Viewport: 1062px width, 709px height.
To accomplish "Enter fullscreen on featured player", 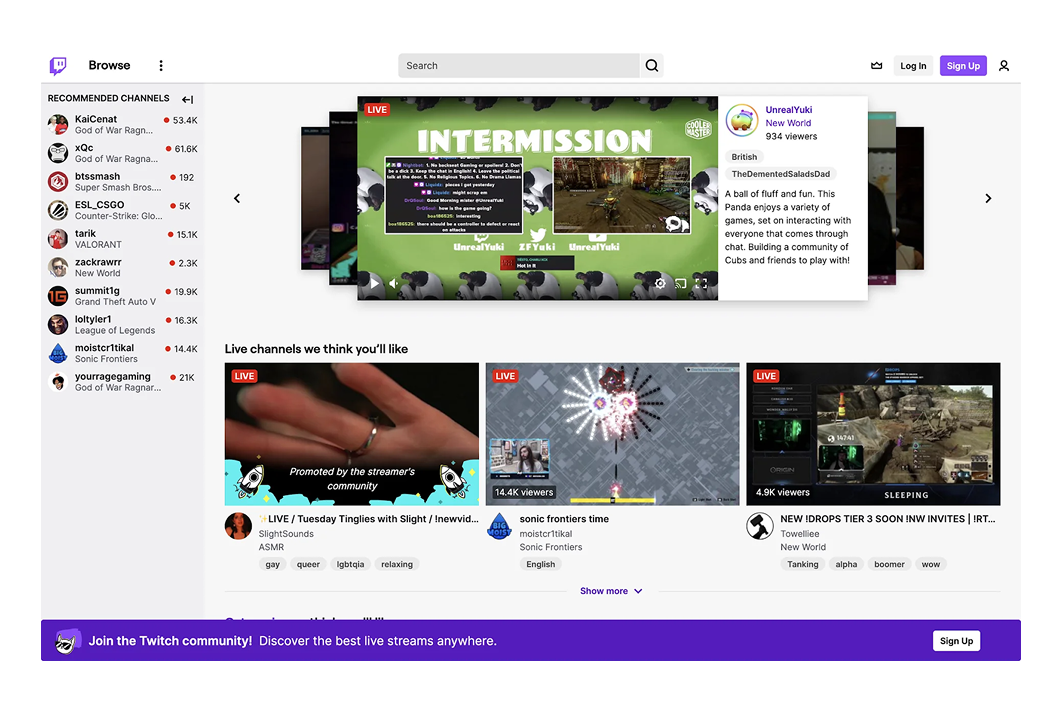I will click(701, 283).
